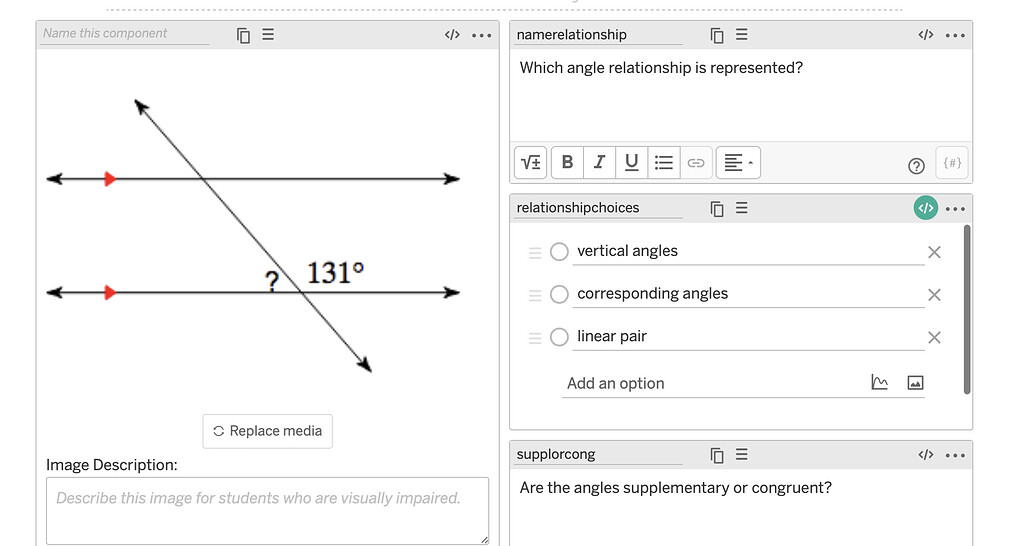The height and width of the screenshot is (546, 1024).
Task: Choose the 'corresponding angles' radio button
Action: coord(560,294)
